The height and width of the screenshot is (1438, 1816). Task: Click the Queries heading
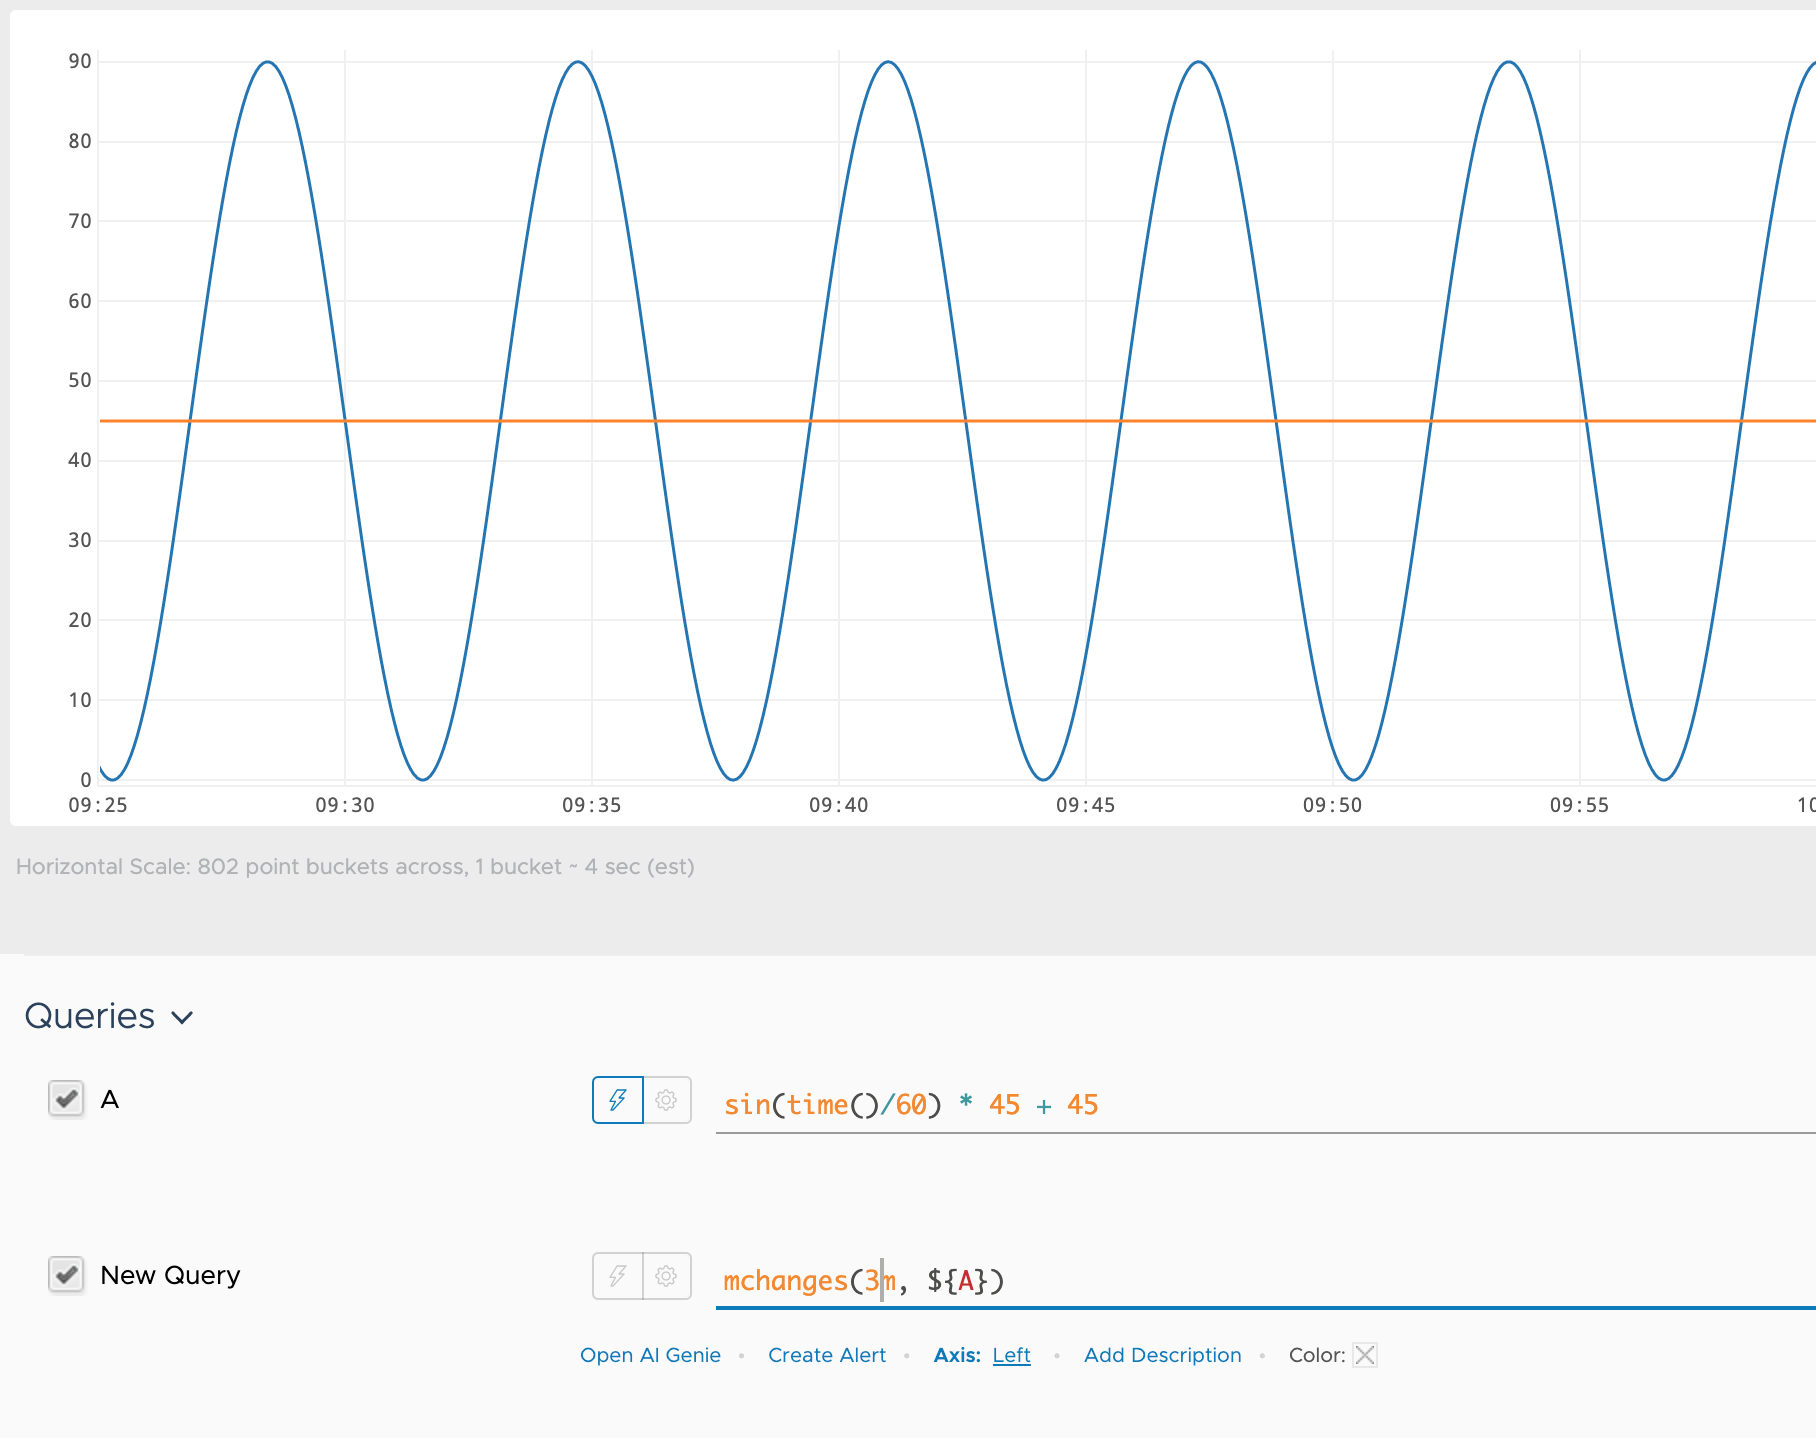[x=90, y=1016]
